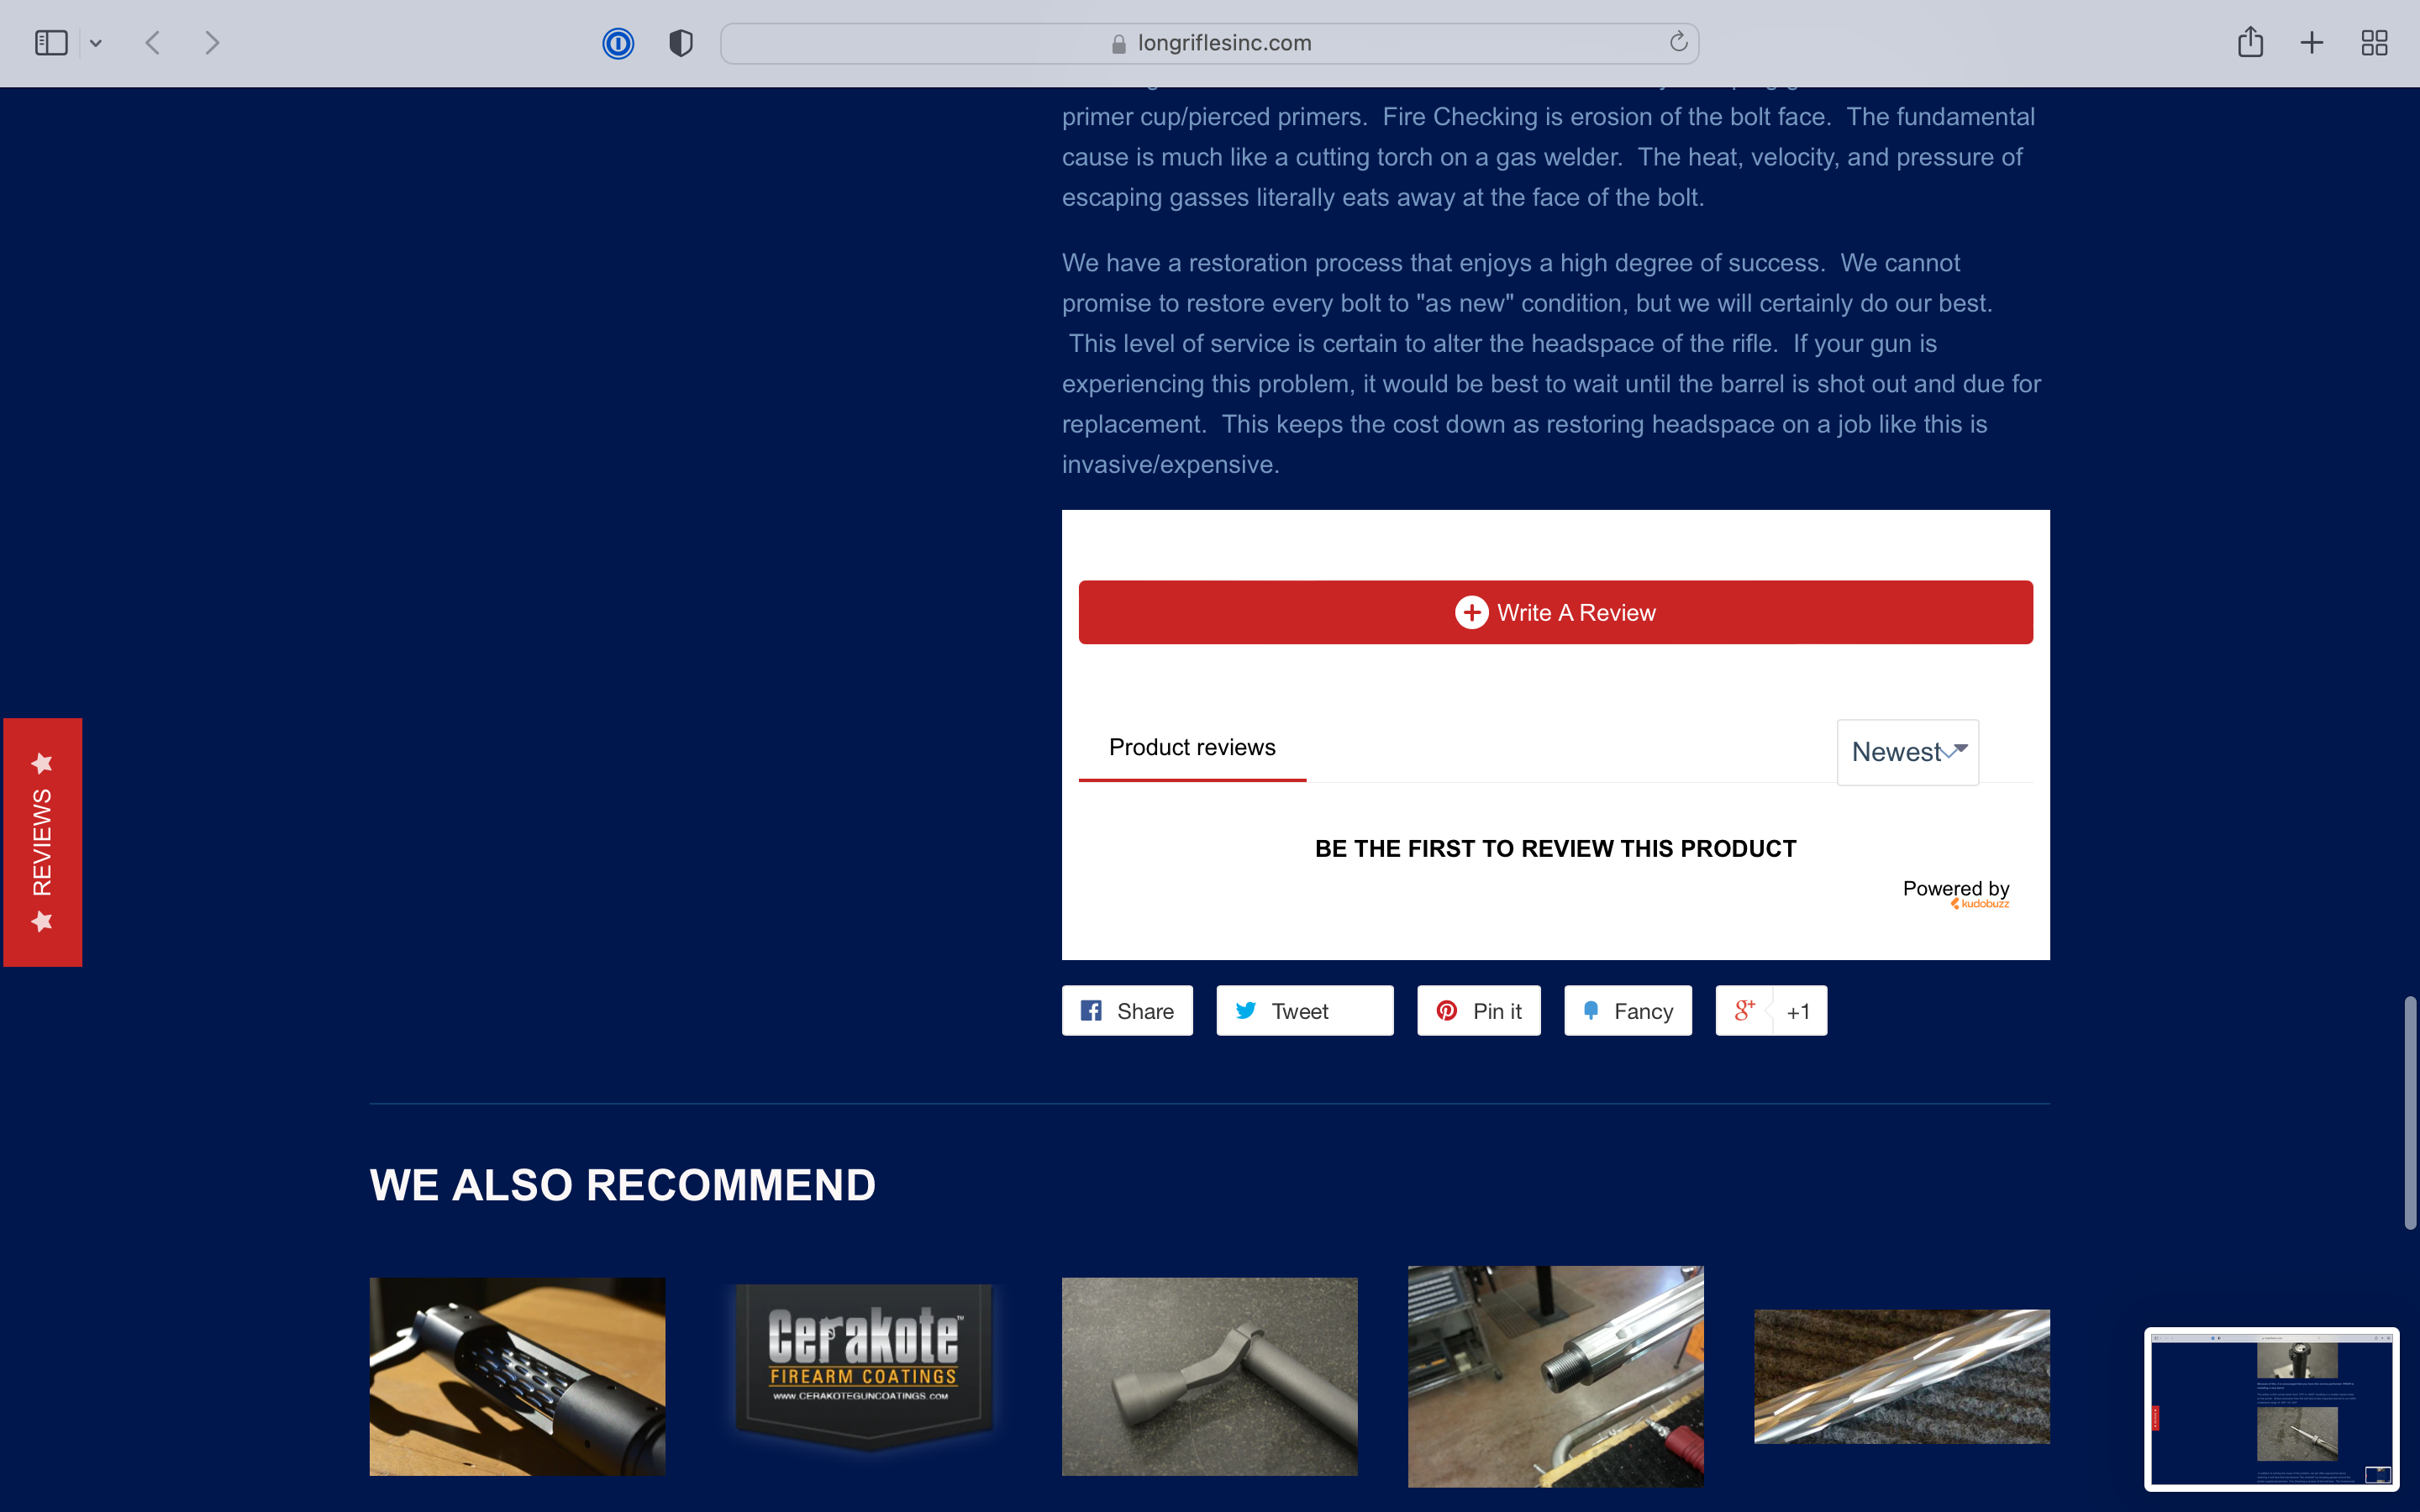The image size is (2420, 1512).
Task: Reload the page with the refresh icon
Action: 1678,42
